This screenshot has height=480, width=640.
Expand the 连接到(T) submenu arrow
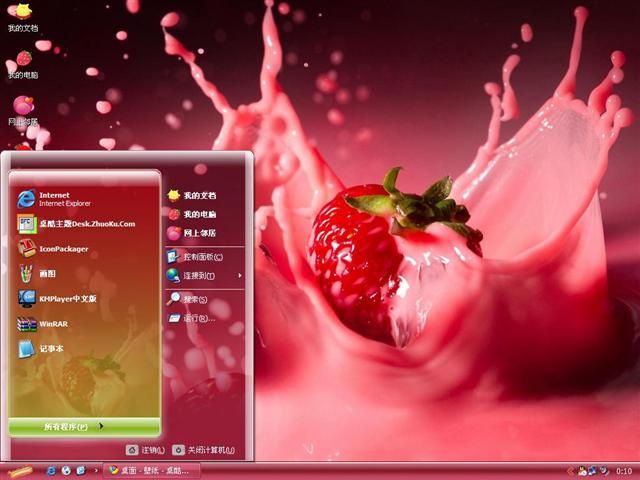point(240,276)
